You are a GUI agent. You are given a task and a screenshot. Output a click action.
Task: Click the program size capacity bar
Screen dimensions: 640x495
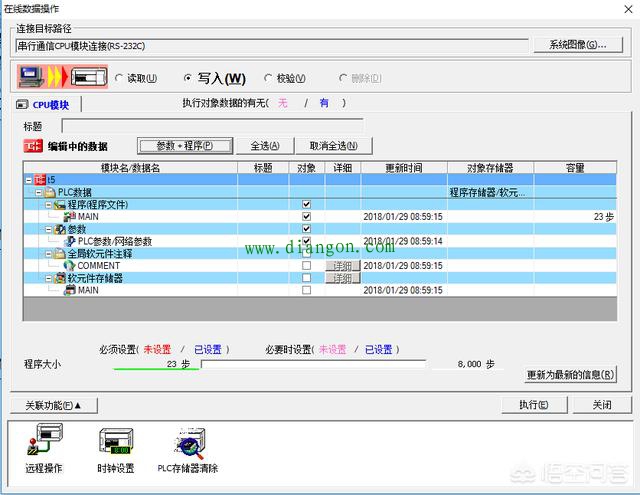(330, 365)
